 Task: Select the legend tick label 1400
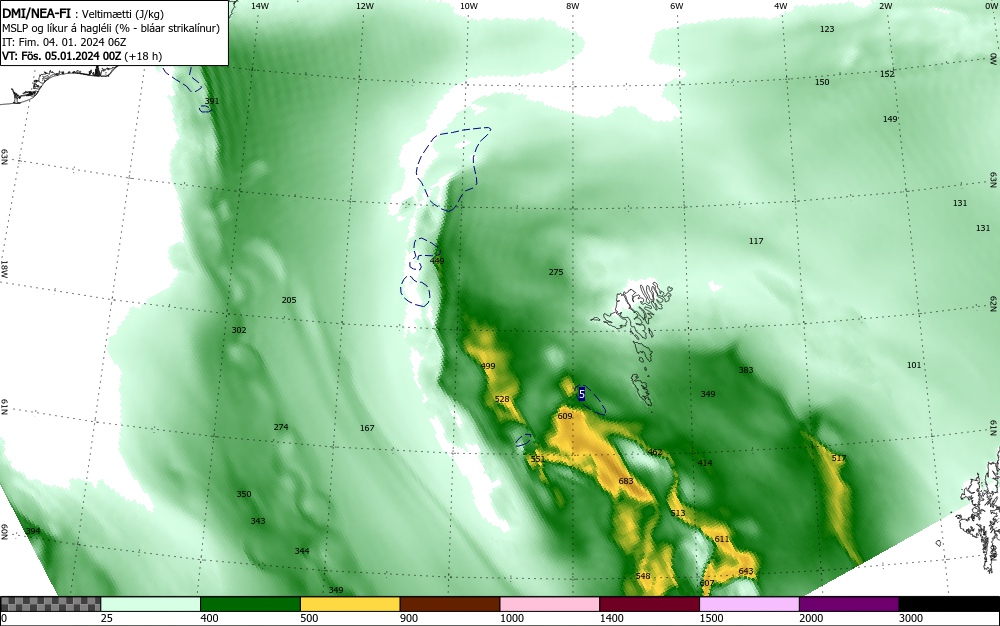[611, 618]
